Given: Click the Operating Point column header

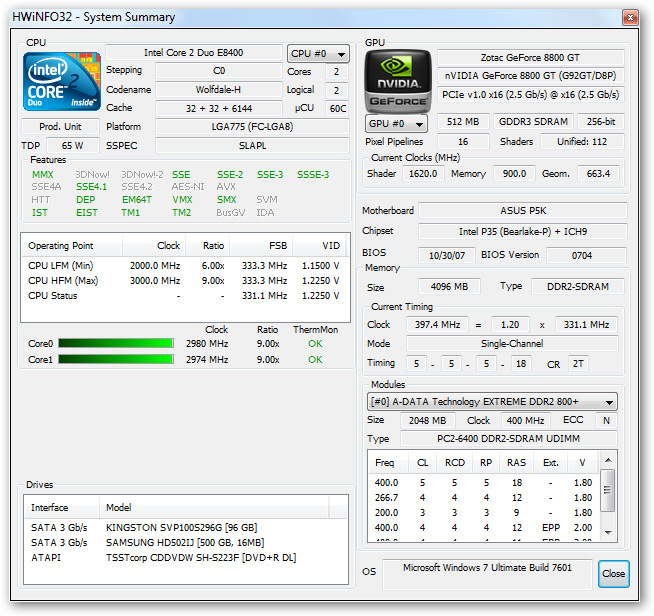Looking at the screenshot, I should [x=71, y=246].
